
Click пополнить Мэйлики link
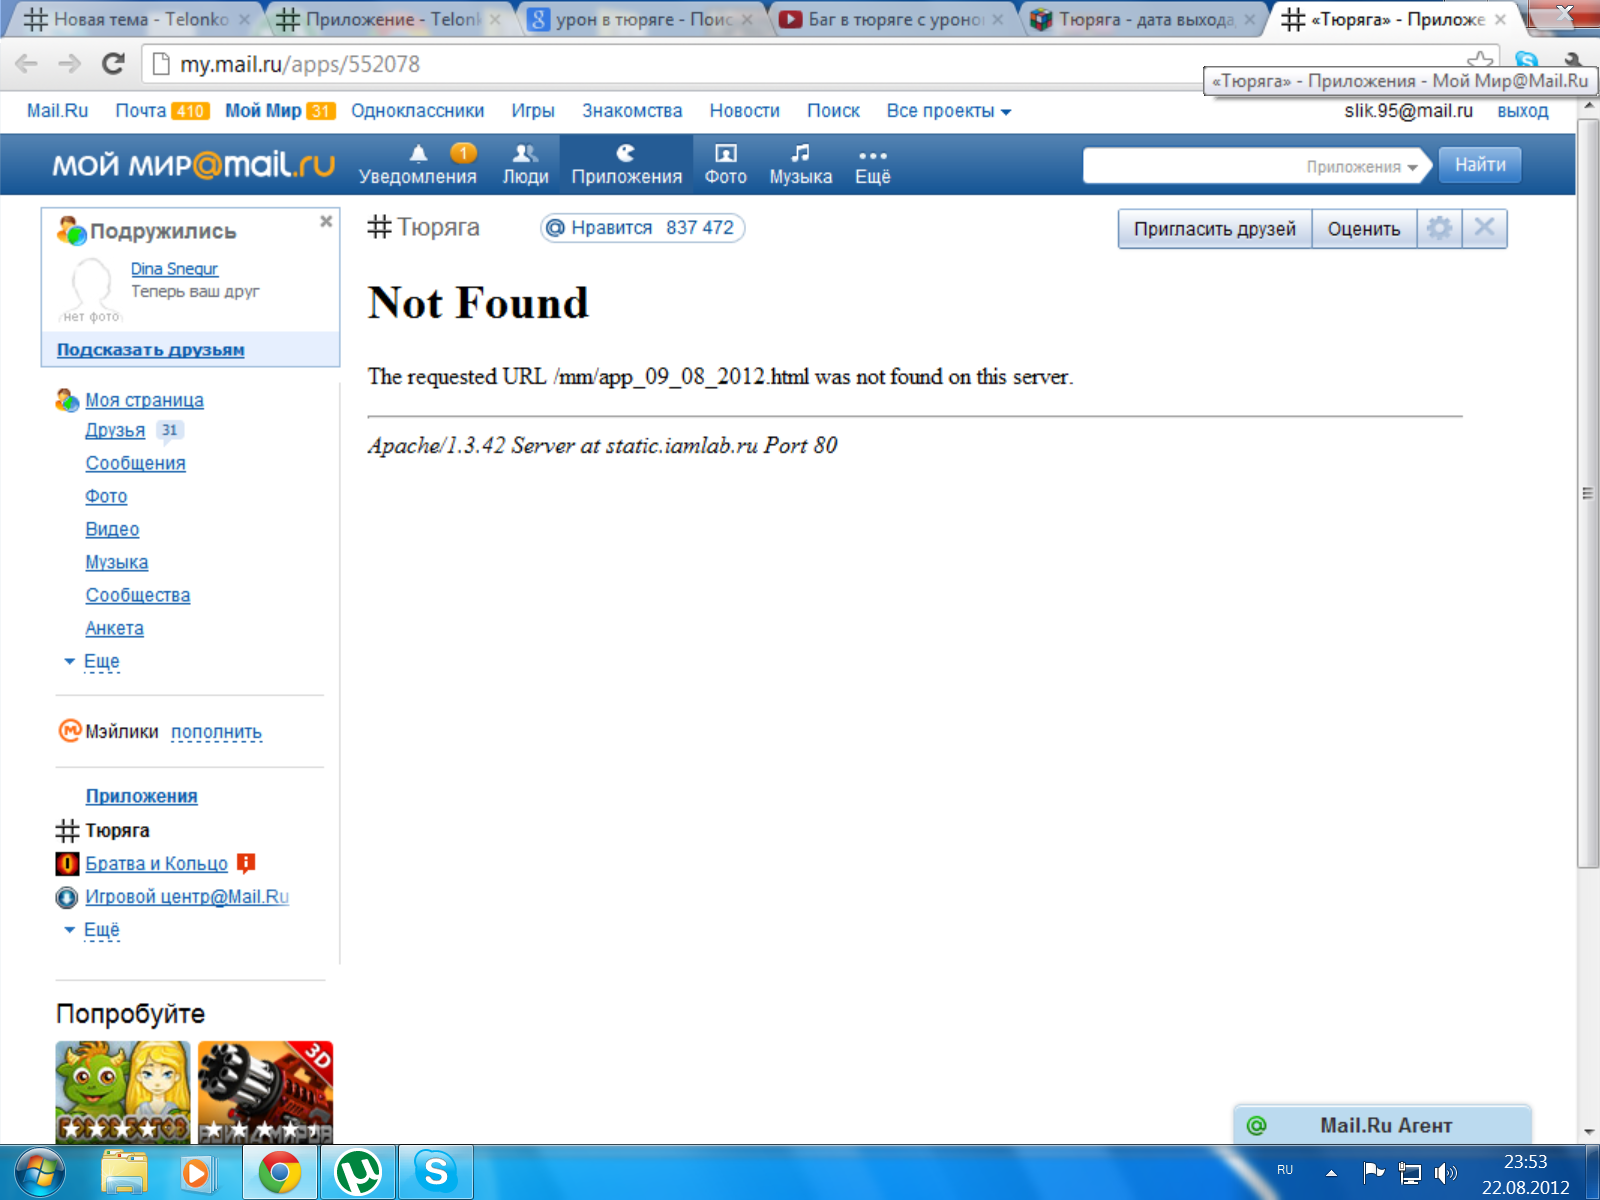click(x=216, y=732)
